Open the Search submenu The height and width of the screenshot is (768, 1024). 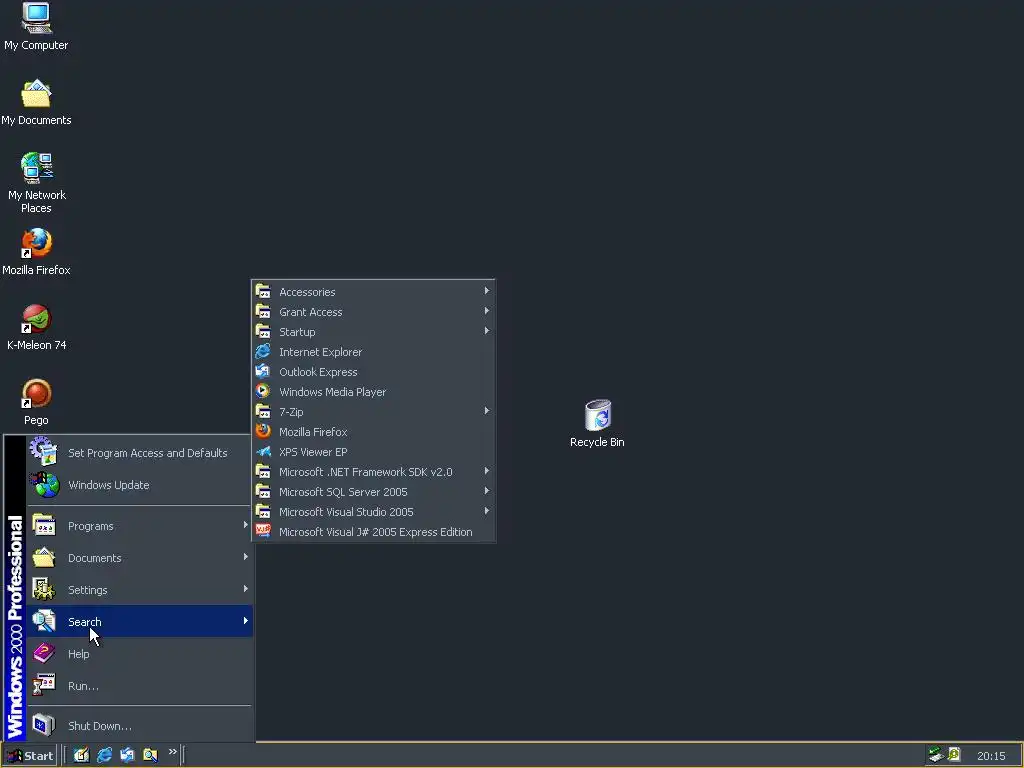click(139, 621)
